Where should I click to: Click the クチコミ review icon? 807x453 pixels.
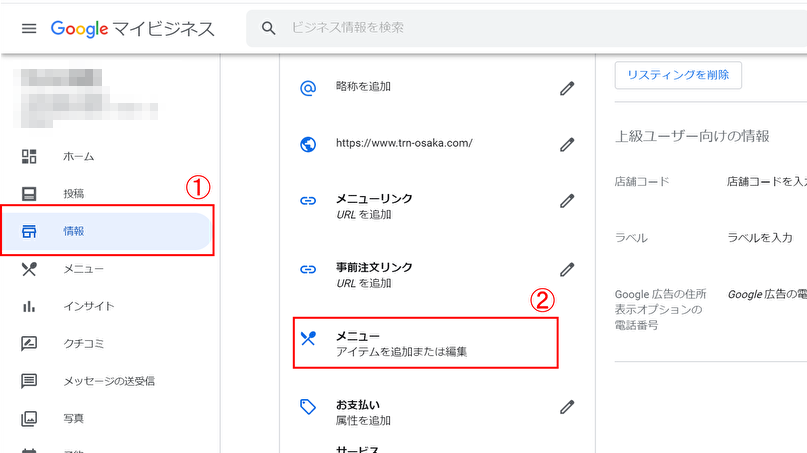tap(29, 343)
